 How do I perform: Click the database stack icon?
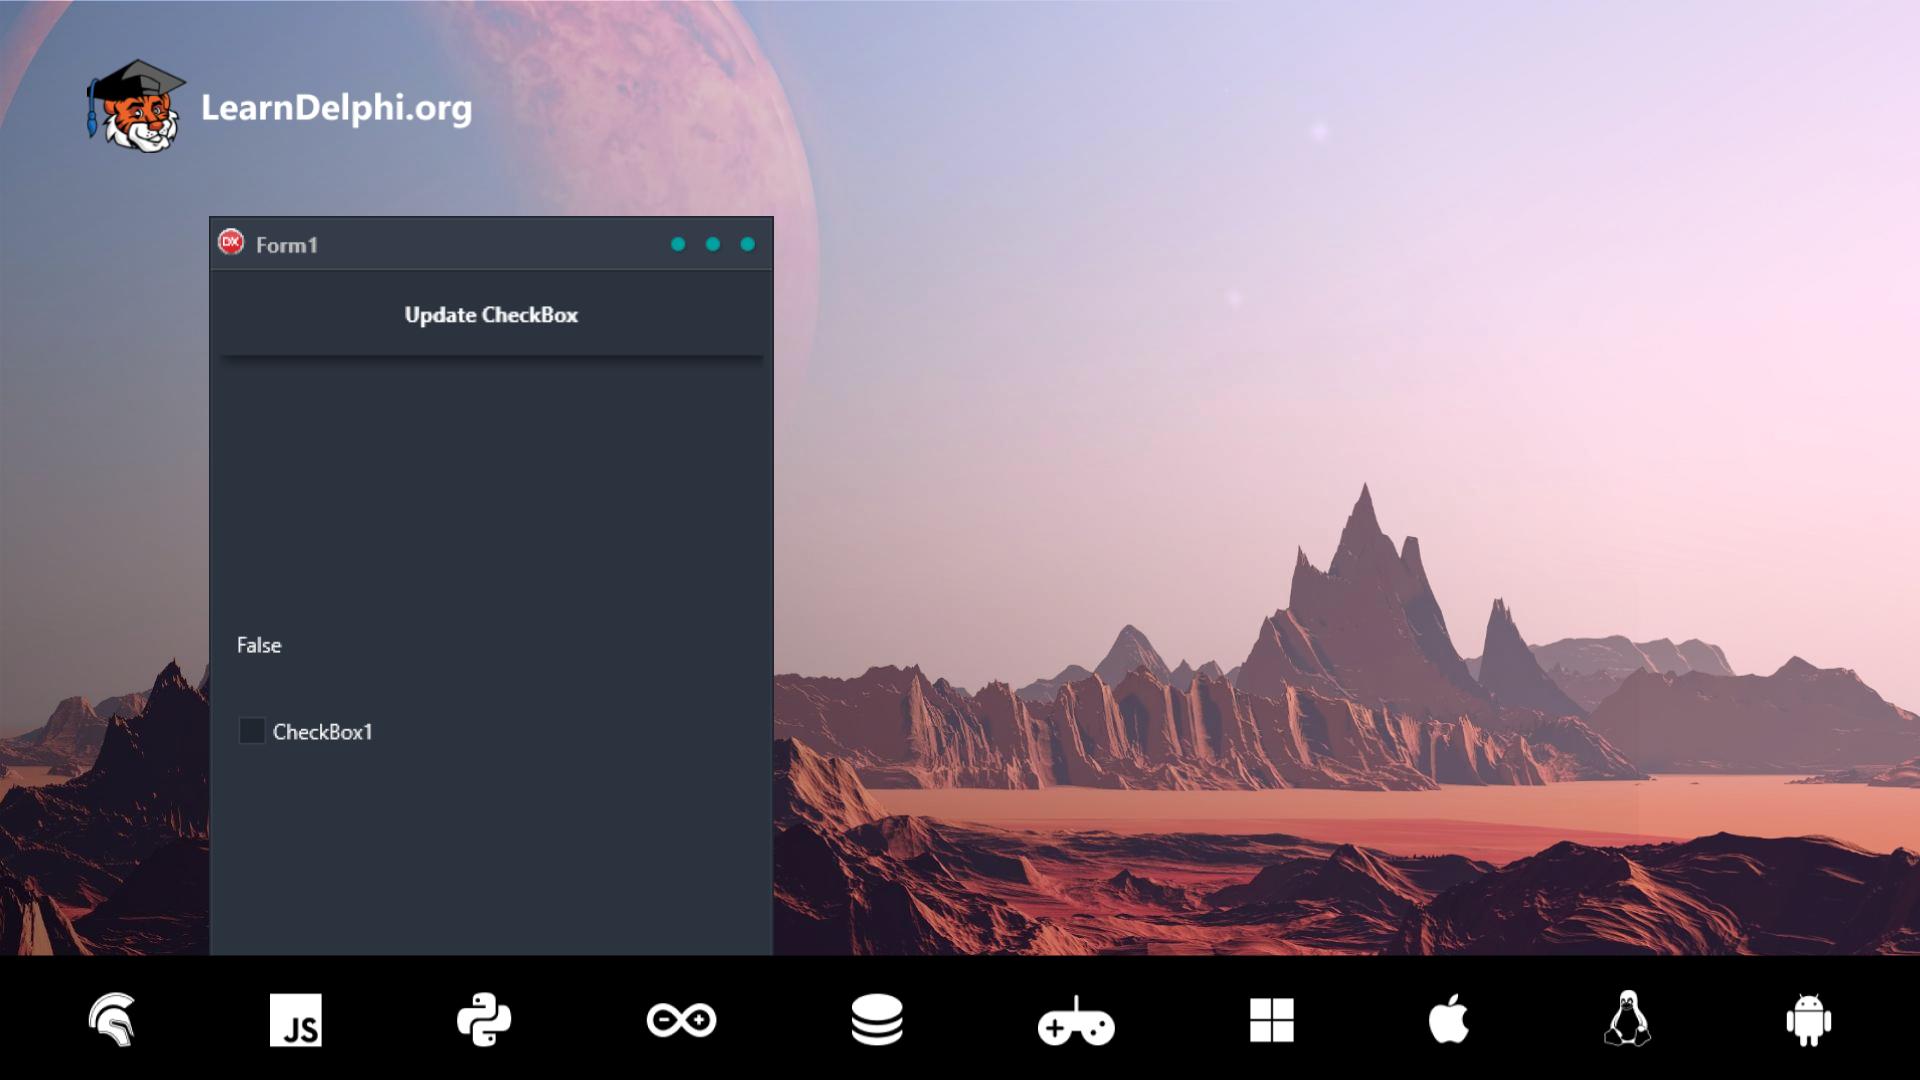click(x=877, y=1020)
